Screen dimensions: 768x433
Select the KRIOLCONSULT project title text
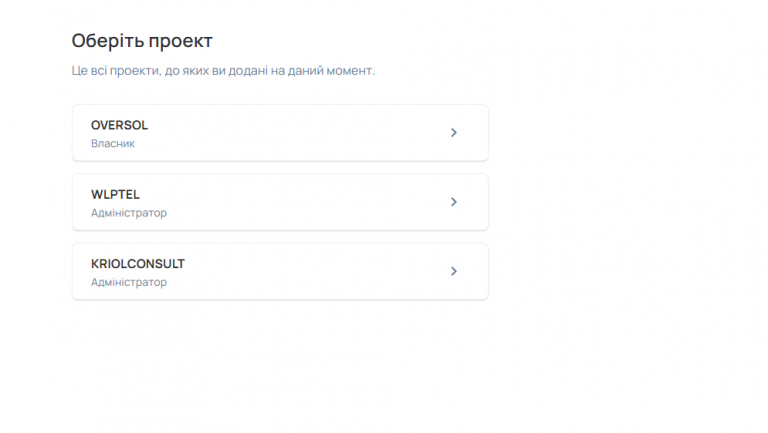138,264
